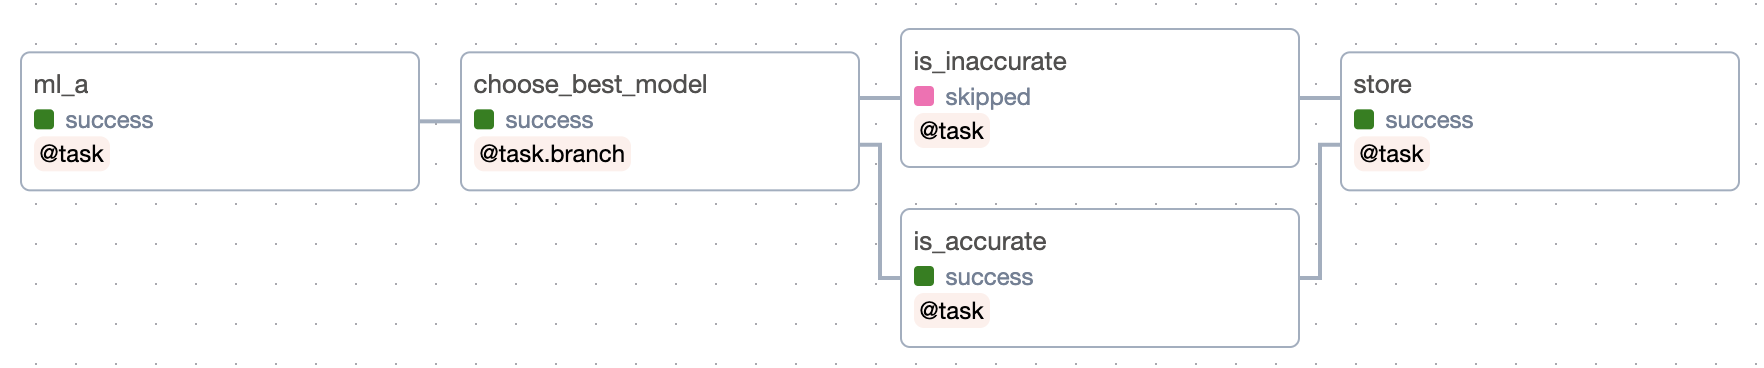
Task: Click the store node green status square
Action: click(1364, 120)
